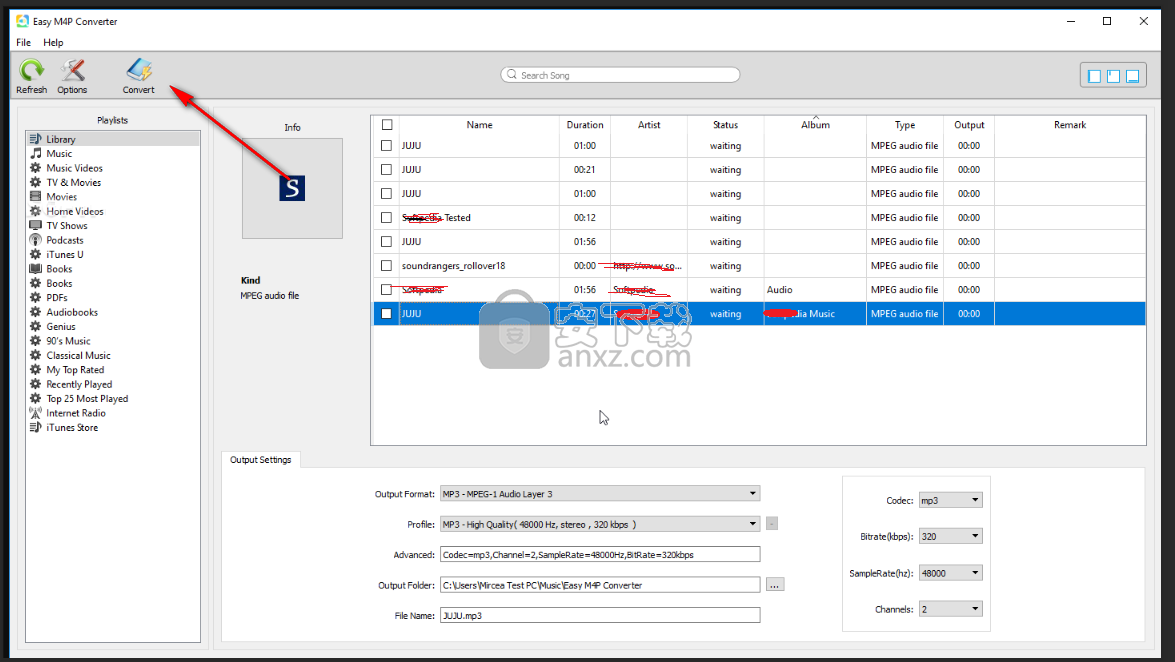Image resolution: width=1175 pixels, height=662 pixels.
Task: Check the JUJU 00:21 row checkbox
Action: tap(387, 169)
